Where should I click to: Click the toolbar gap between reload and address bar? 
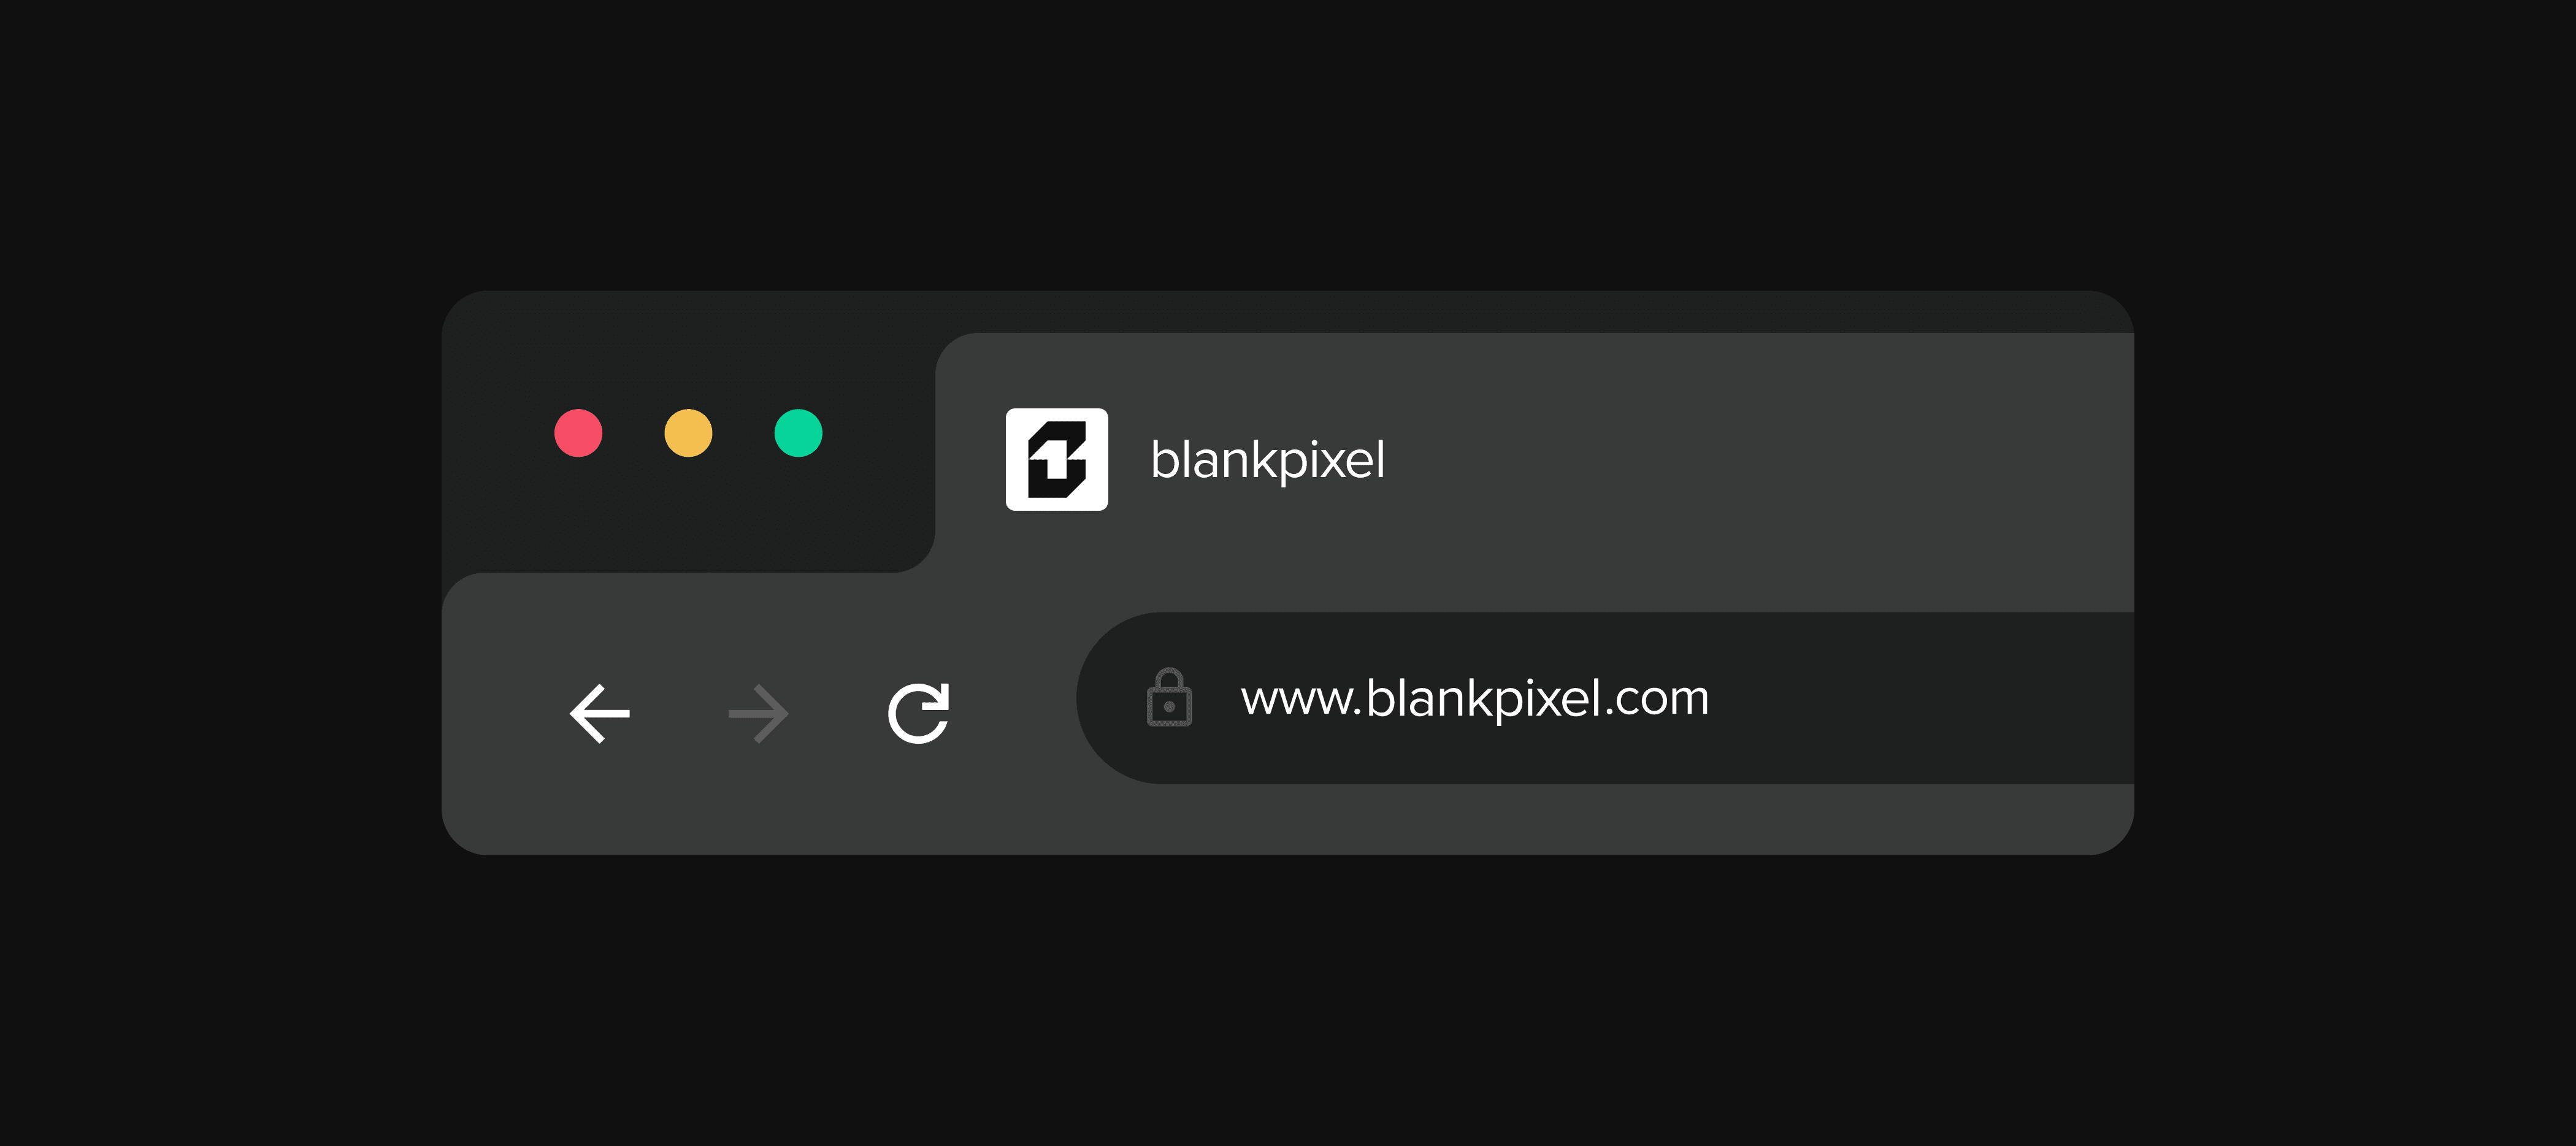(1013, 713)
